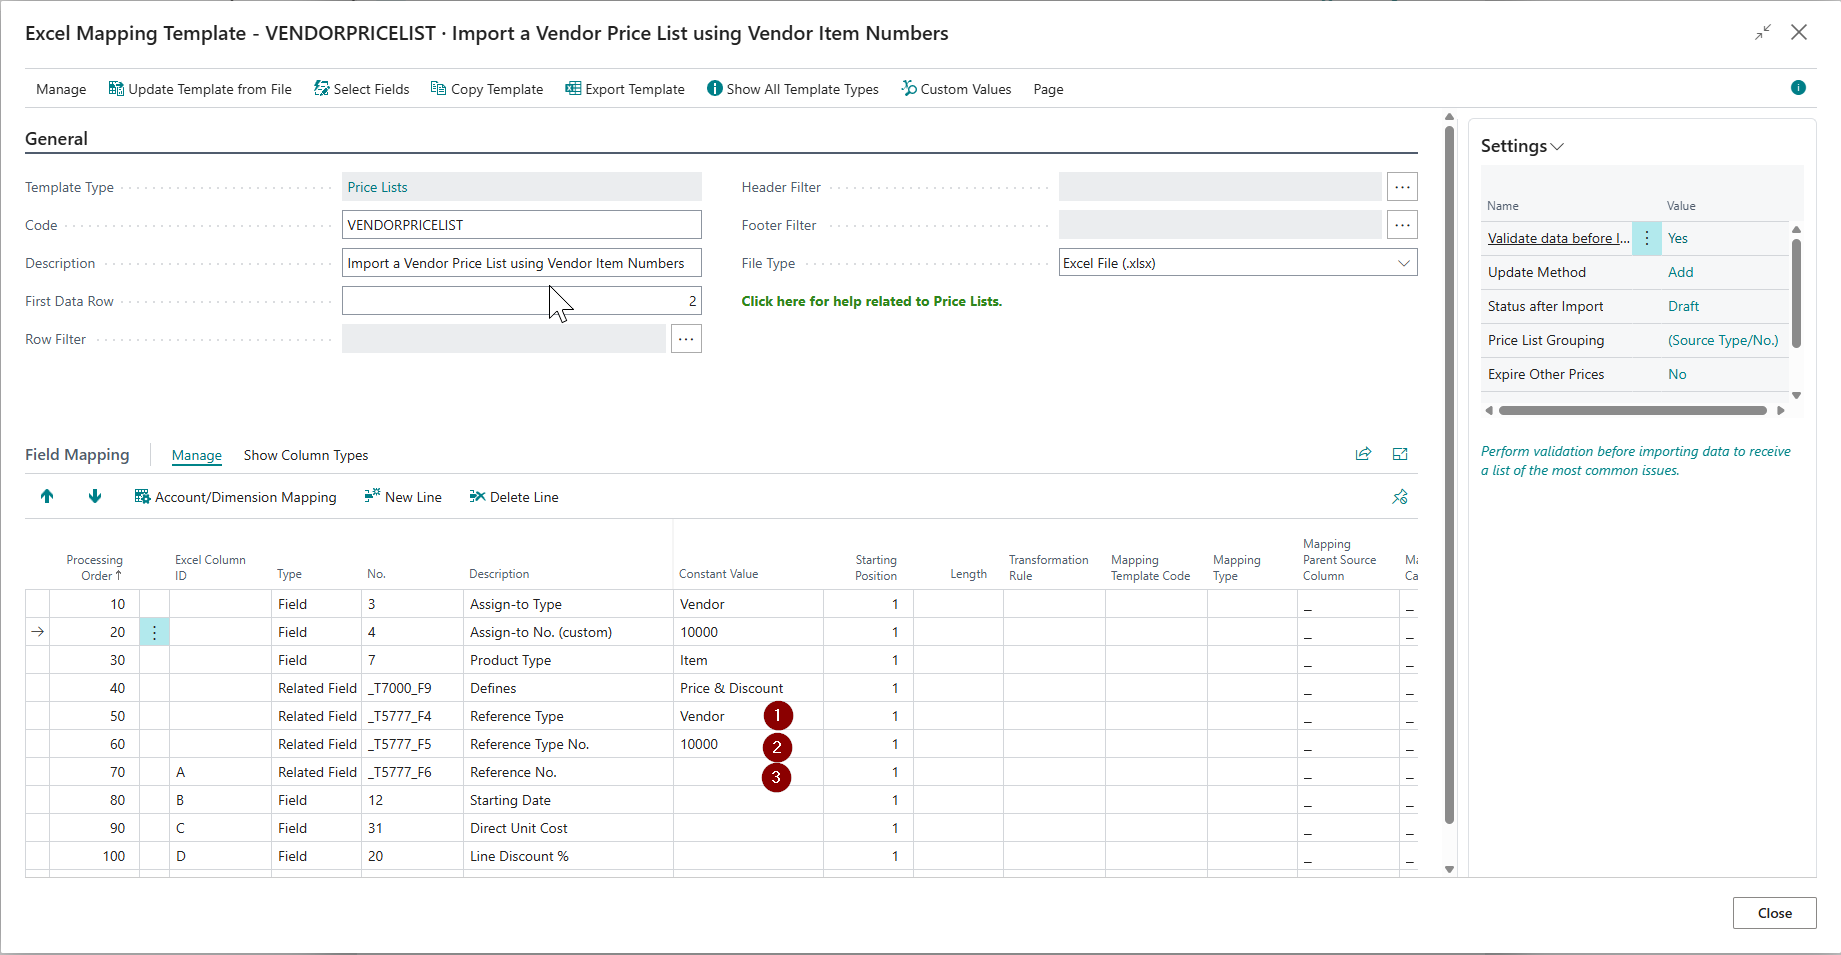The image size is (1841, 955).
Task: Select Excel Column ID A cell
Action: pyautogui.click(x=220, y=772)
